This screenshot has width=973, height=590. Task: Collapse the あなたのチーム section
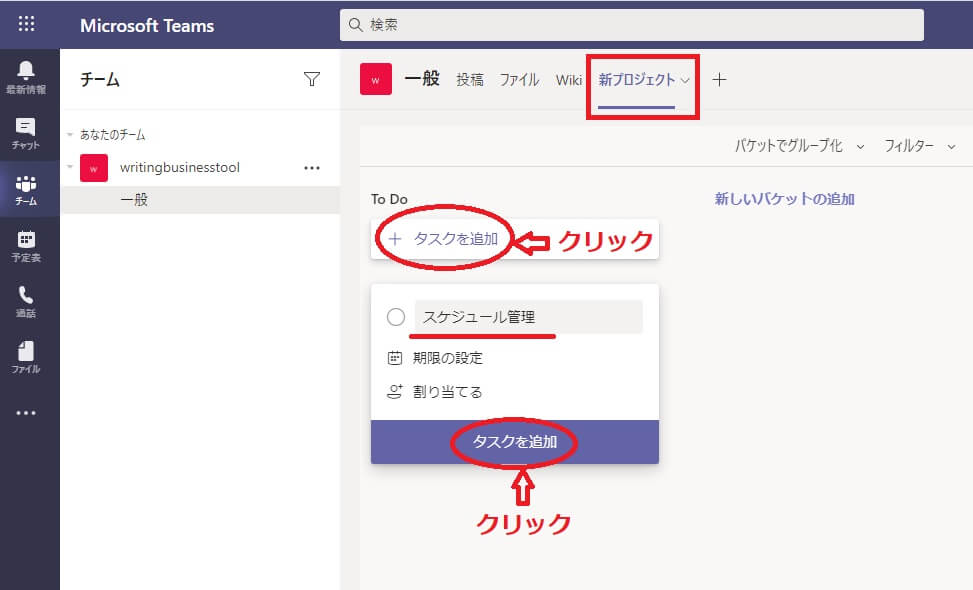(71, 135)
